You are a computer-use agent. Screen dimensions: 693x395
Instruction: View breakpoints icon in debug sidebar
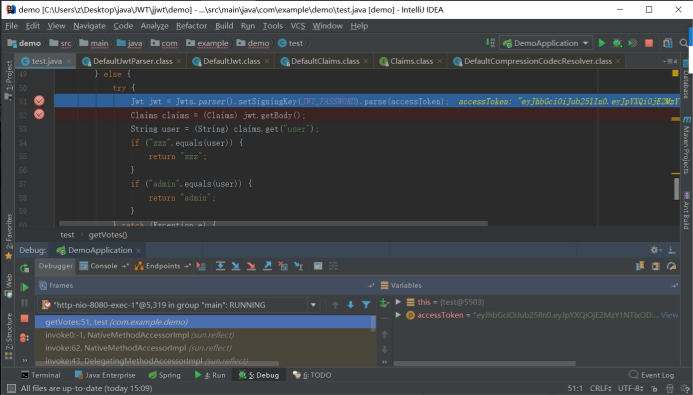tap(24, 338)
